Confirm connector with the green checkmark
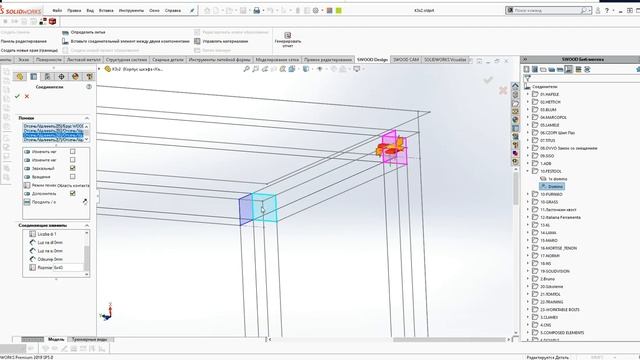640x360 pixels. pos(17,96)
